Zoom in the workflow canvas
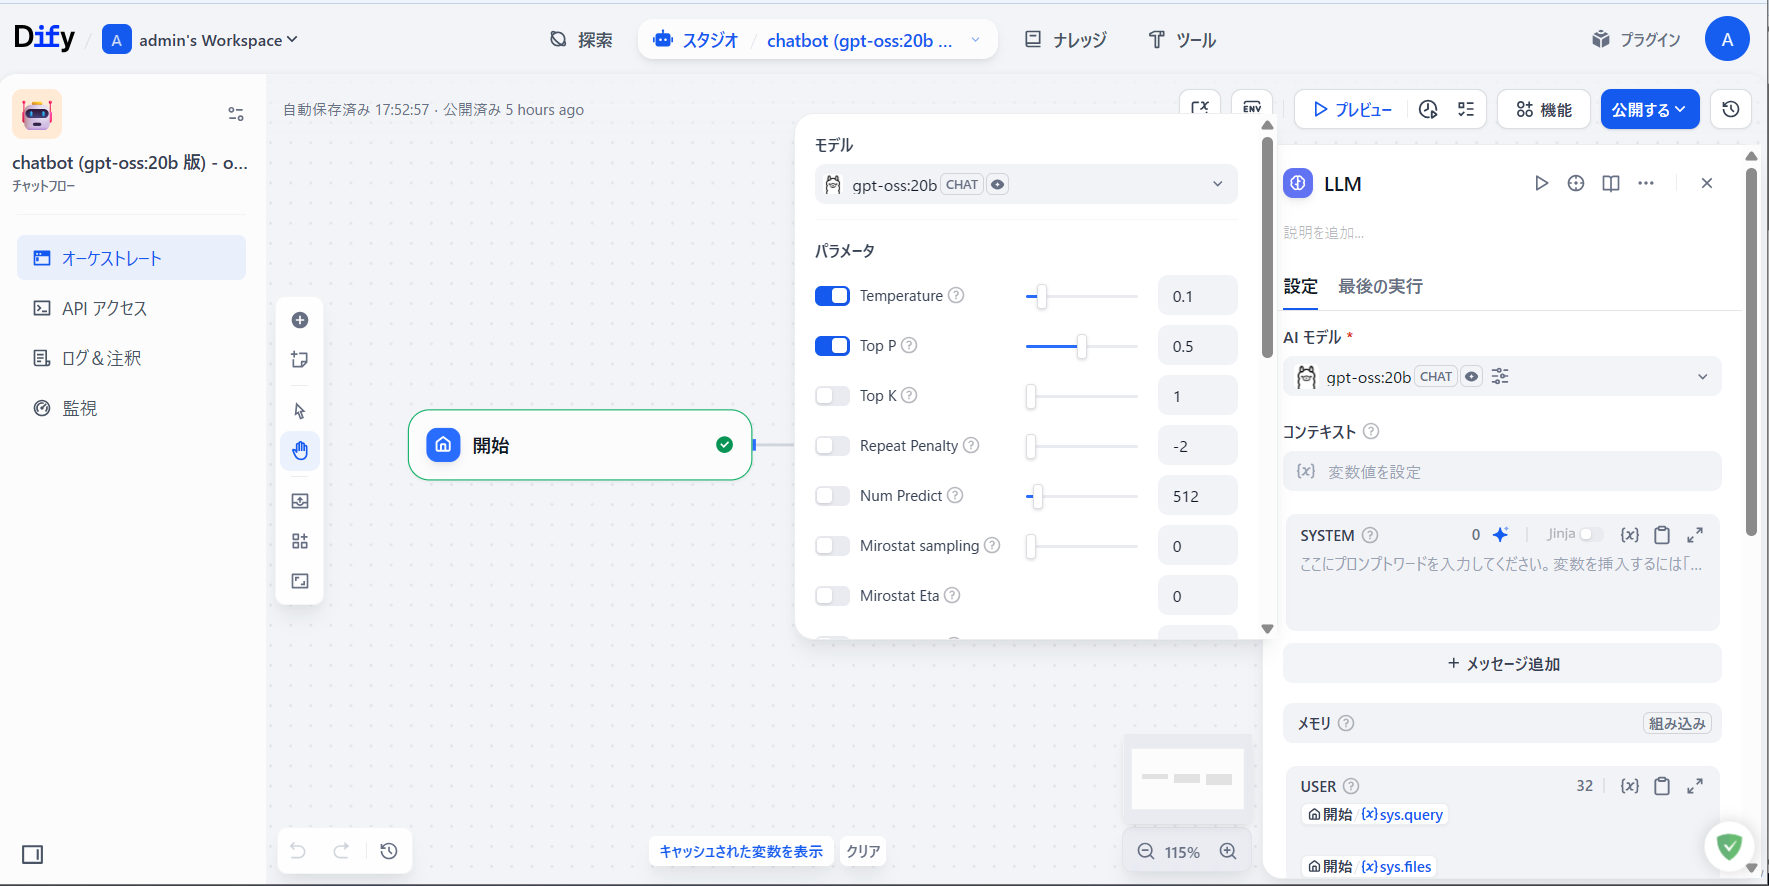This screenshot has width=1769, height=886. click(1228, 852)
